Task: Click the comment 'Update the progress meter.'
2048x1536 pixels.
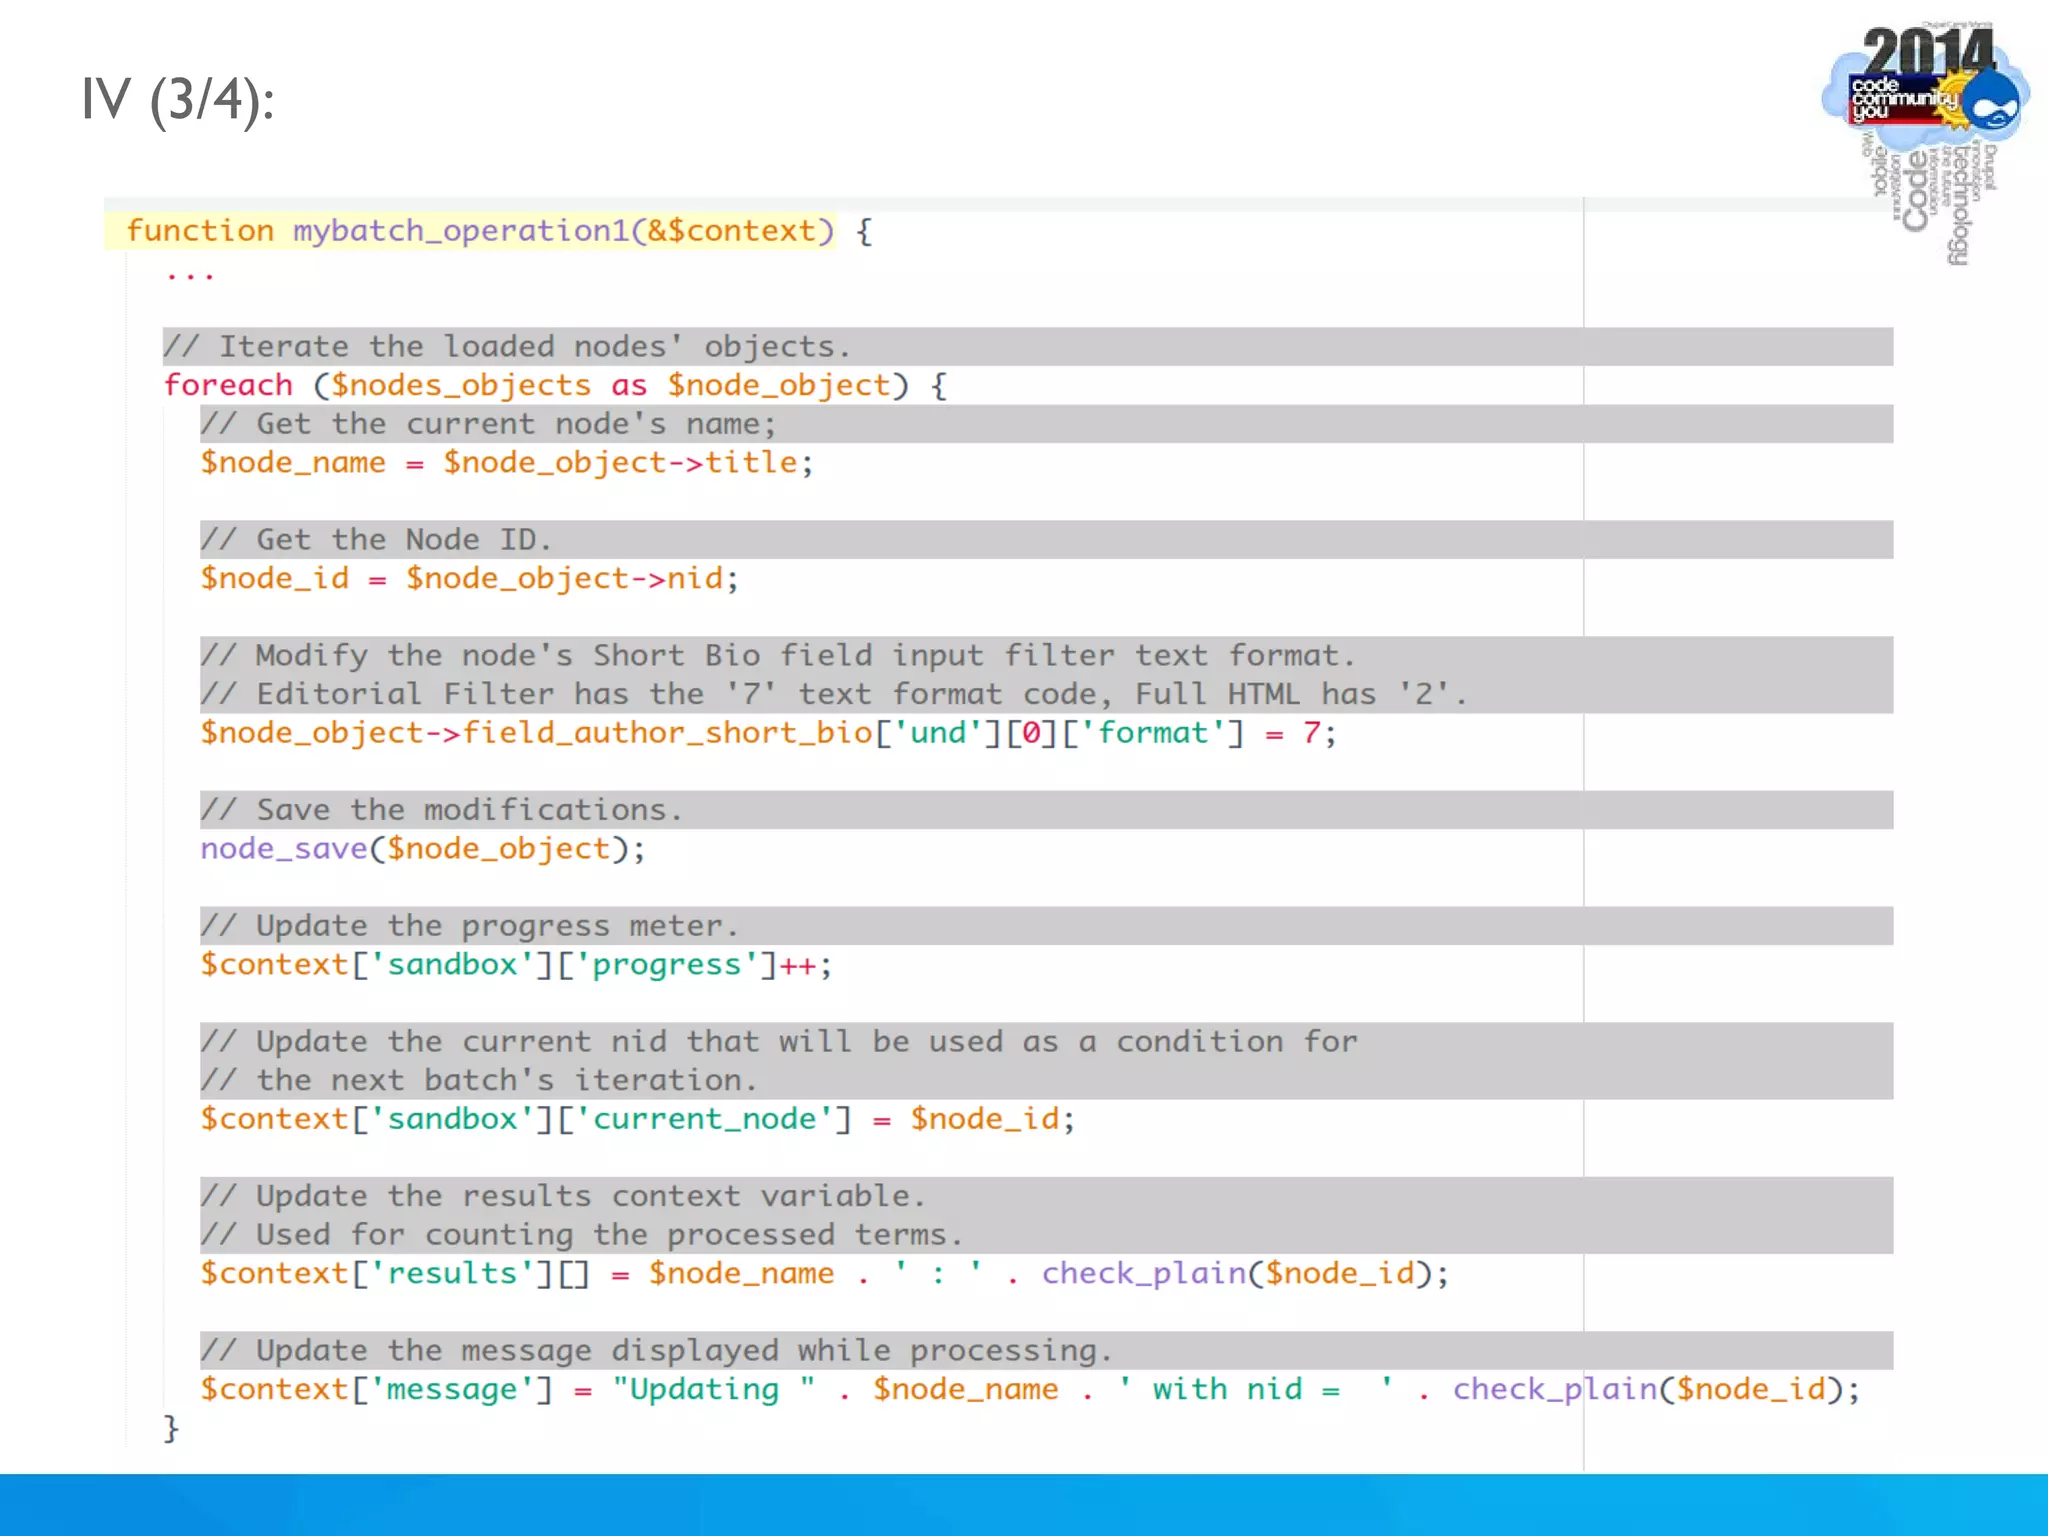Action: (470, 926)
